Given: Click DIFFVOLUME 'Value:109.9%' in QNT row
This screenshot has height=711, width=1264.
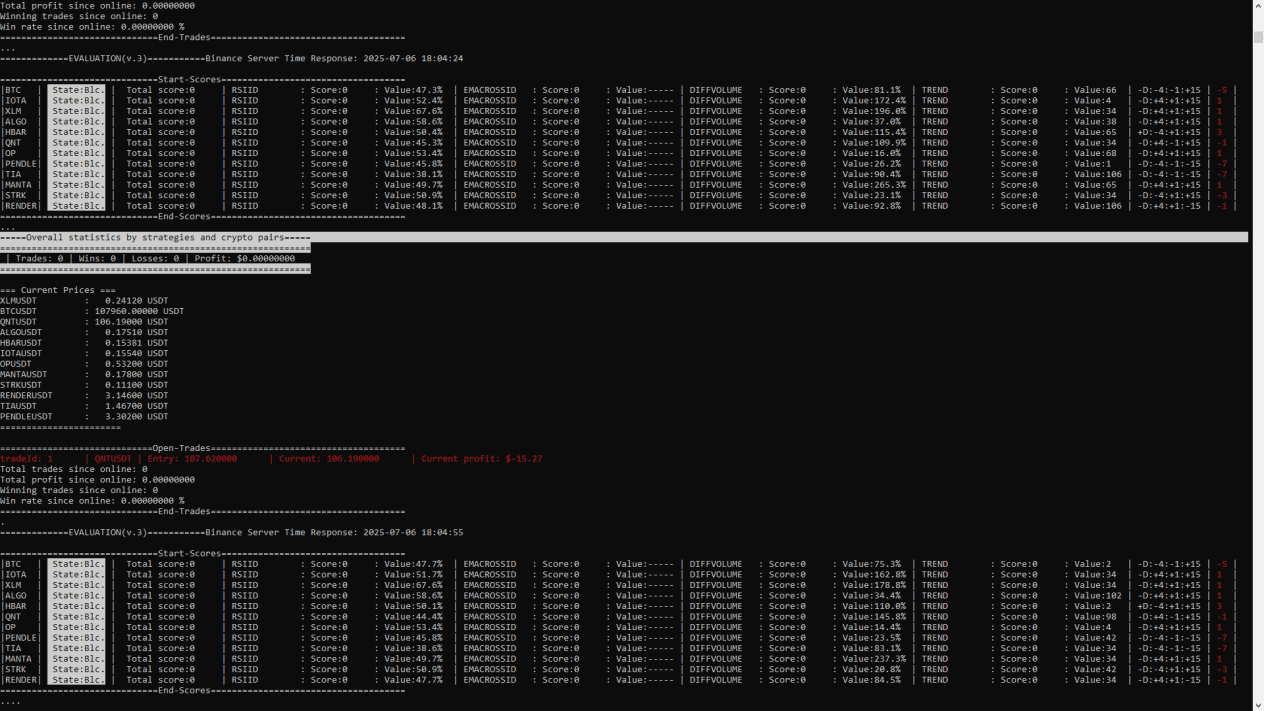Looking at the screenshot, I should [874, 142].
